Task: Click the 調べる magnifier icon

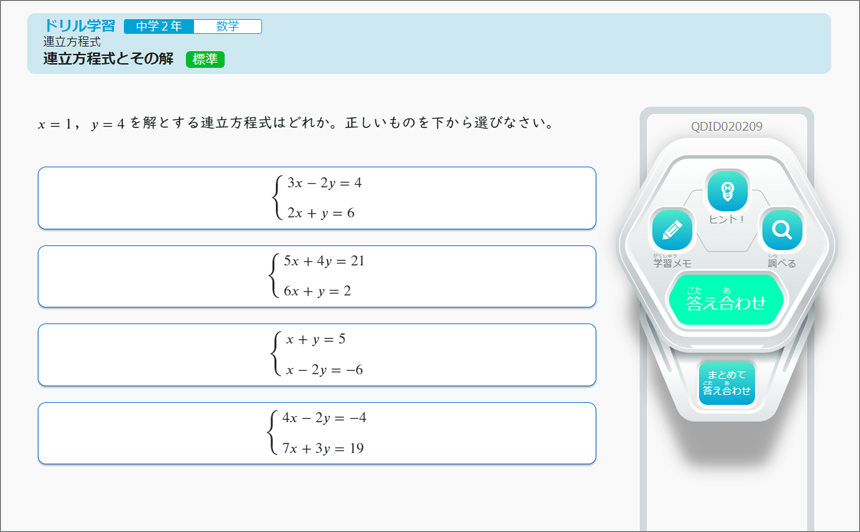Action: tap(782, 230)
